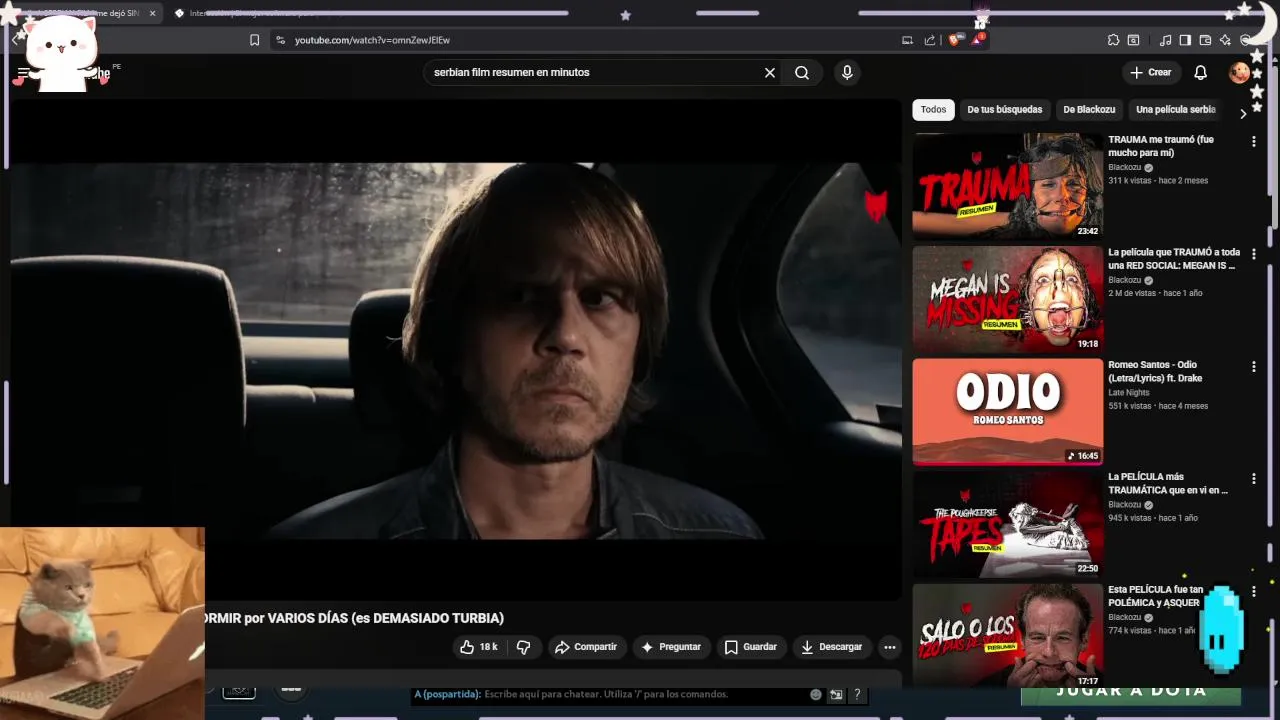Click the video player frame
The height and width of the screenshot is (720, 1280).
455,350
